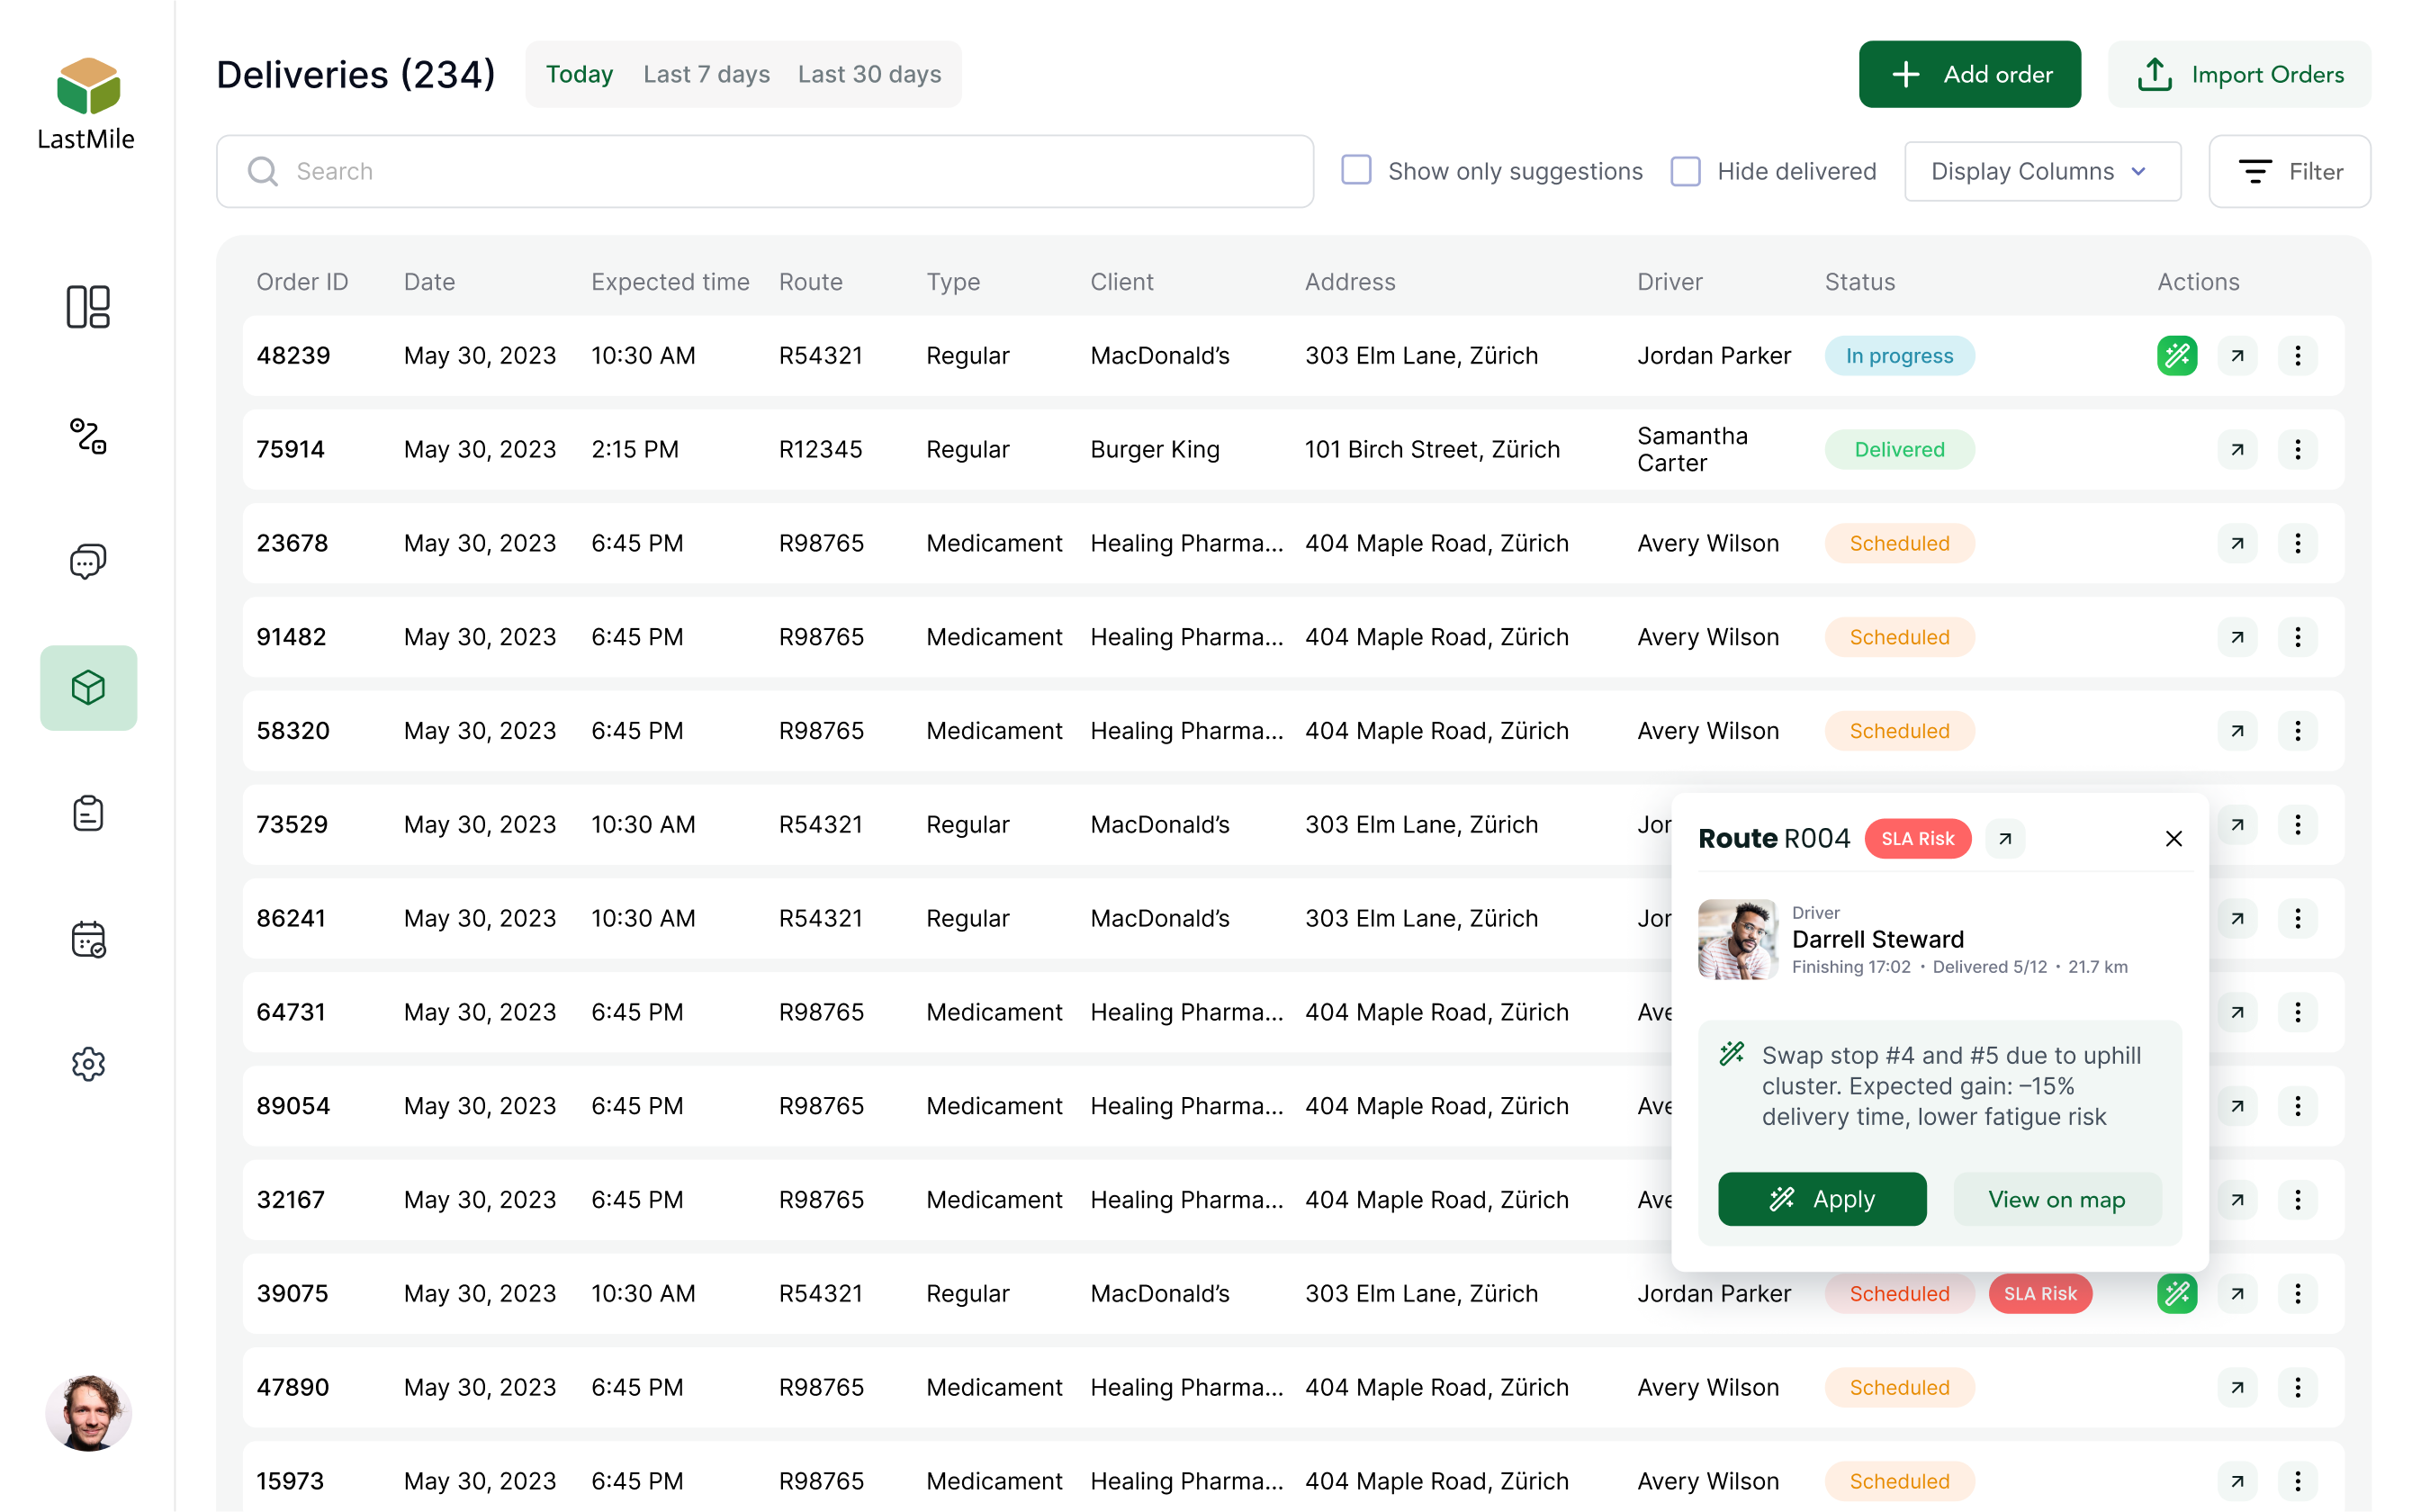The image size is (2412, 1512).
Task: Check the Hide delivered checkbox
Action: click(x=1685, y=171)
